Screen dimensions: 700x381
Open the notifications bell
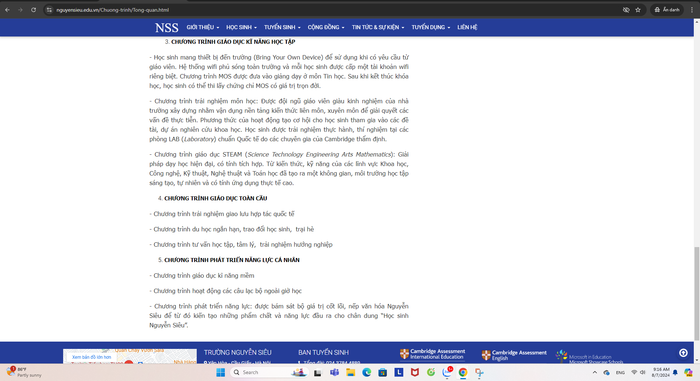click(675, 373)
